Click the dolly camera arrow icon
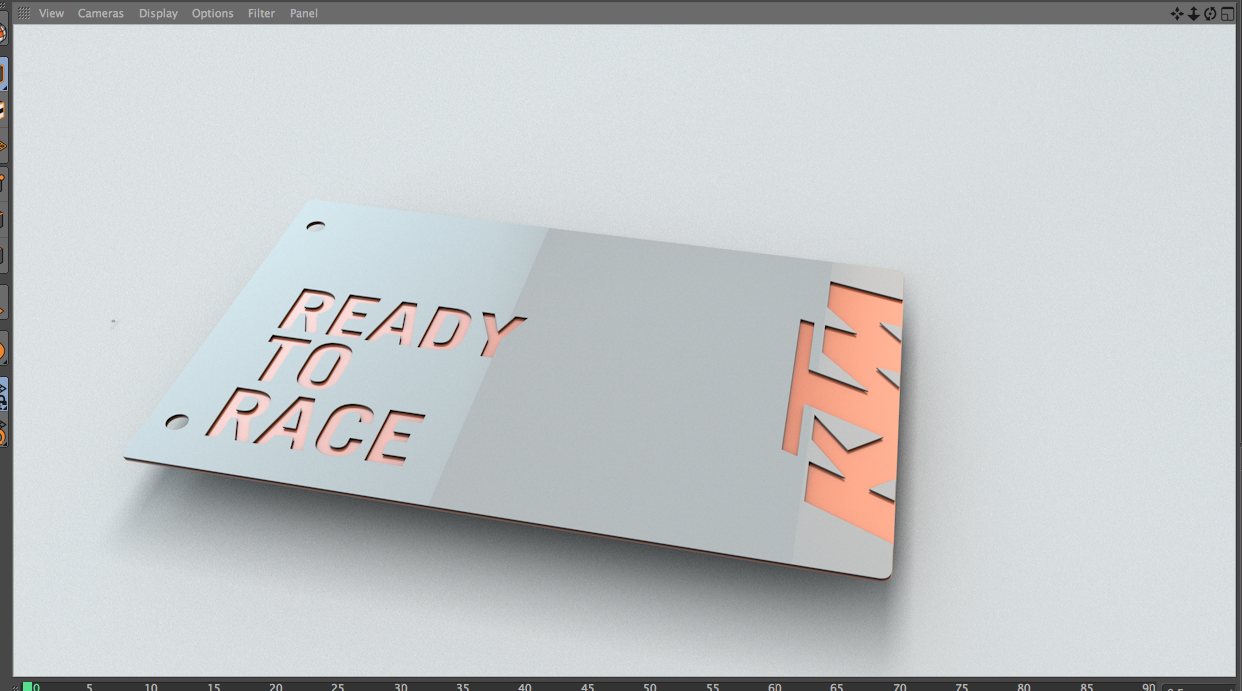Viewport: 1242px width, 691px height. 1193,13
